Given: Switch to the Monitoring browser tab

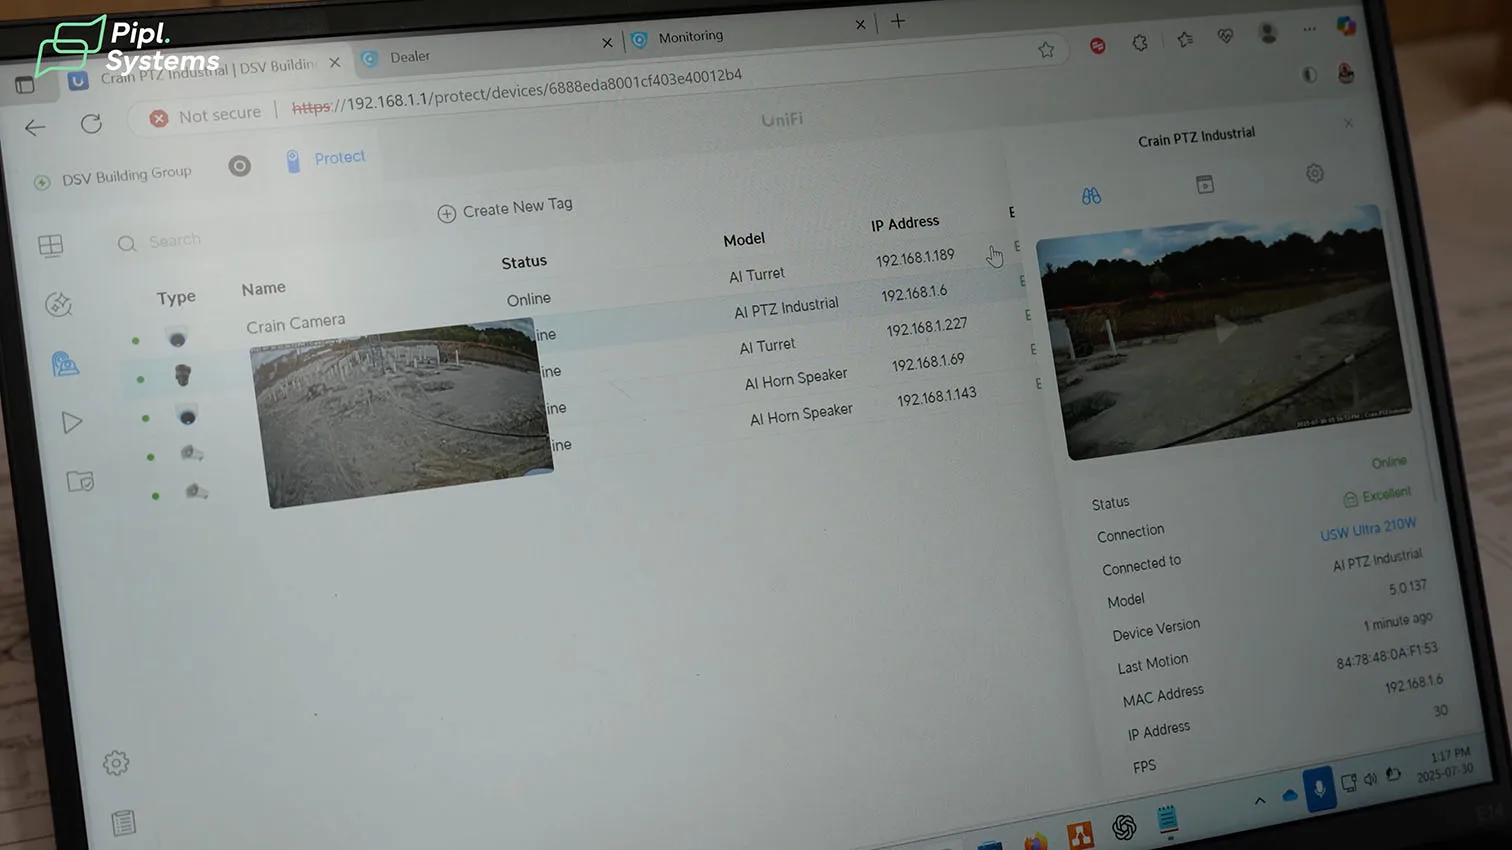Looking at the screenshot, I should [690, 37].
